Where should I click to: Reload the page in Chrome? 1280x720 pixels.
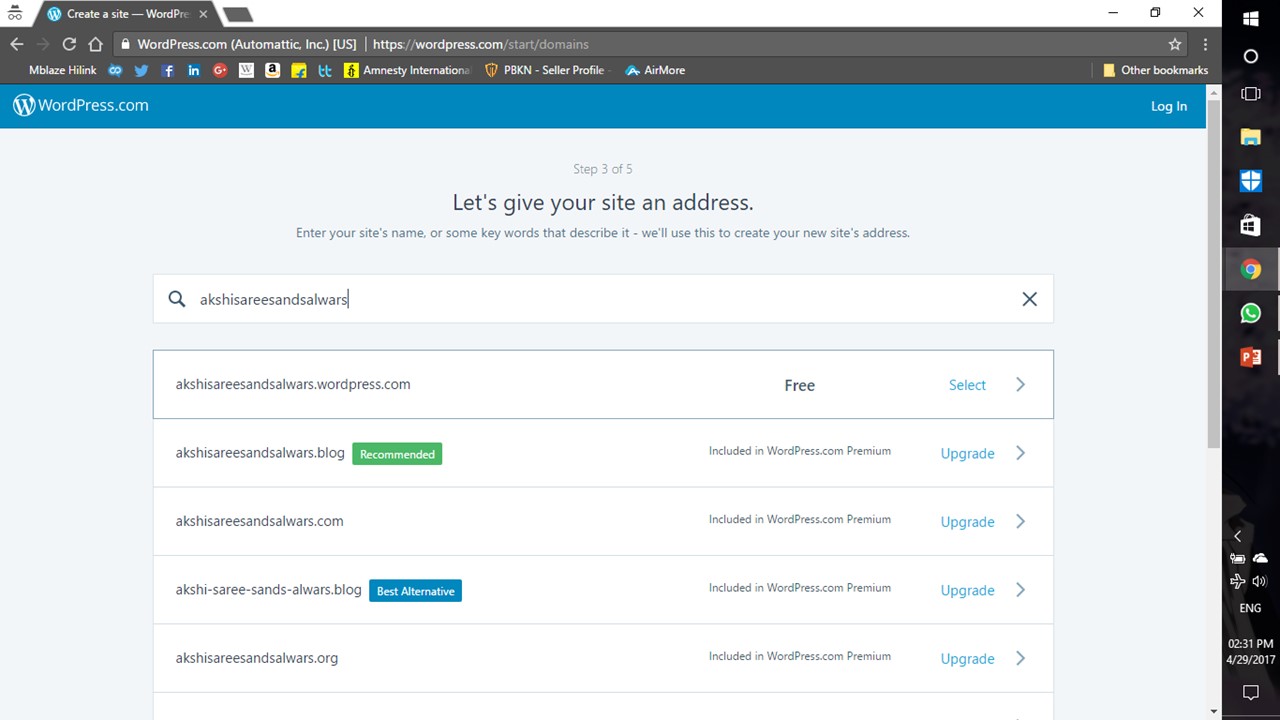(x=69, y=44)
